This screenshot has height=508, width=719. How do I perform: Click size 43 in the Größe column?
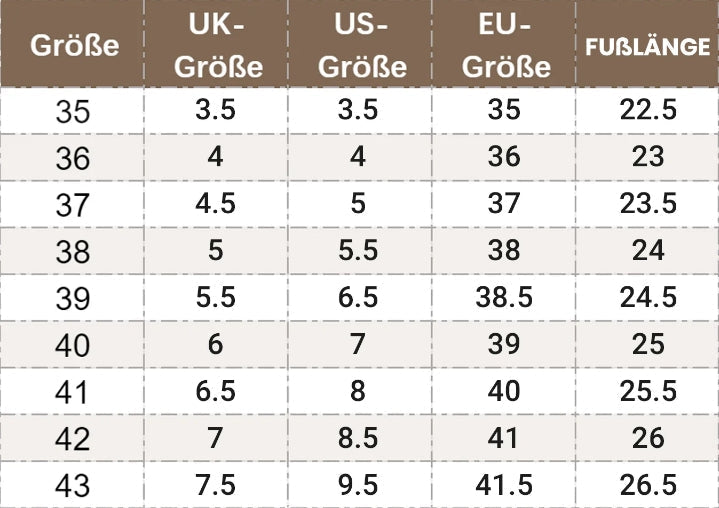click(72, 486)
